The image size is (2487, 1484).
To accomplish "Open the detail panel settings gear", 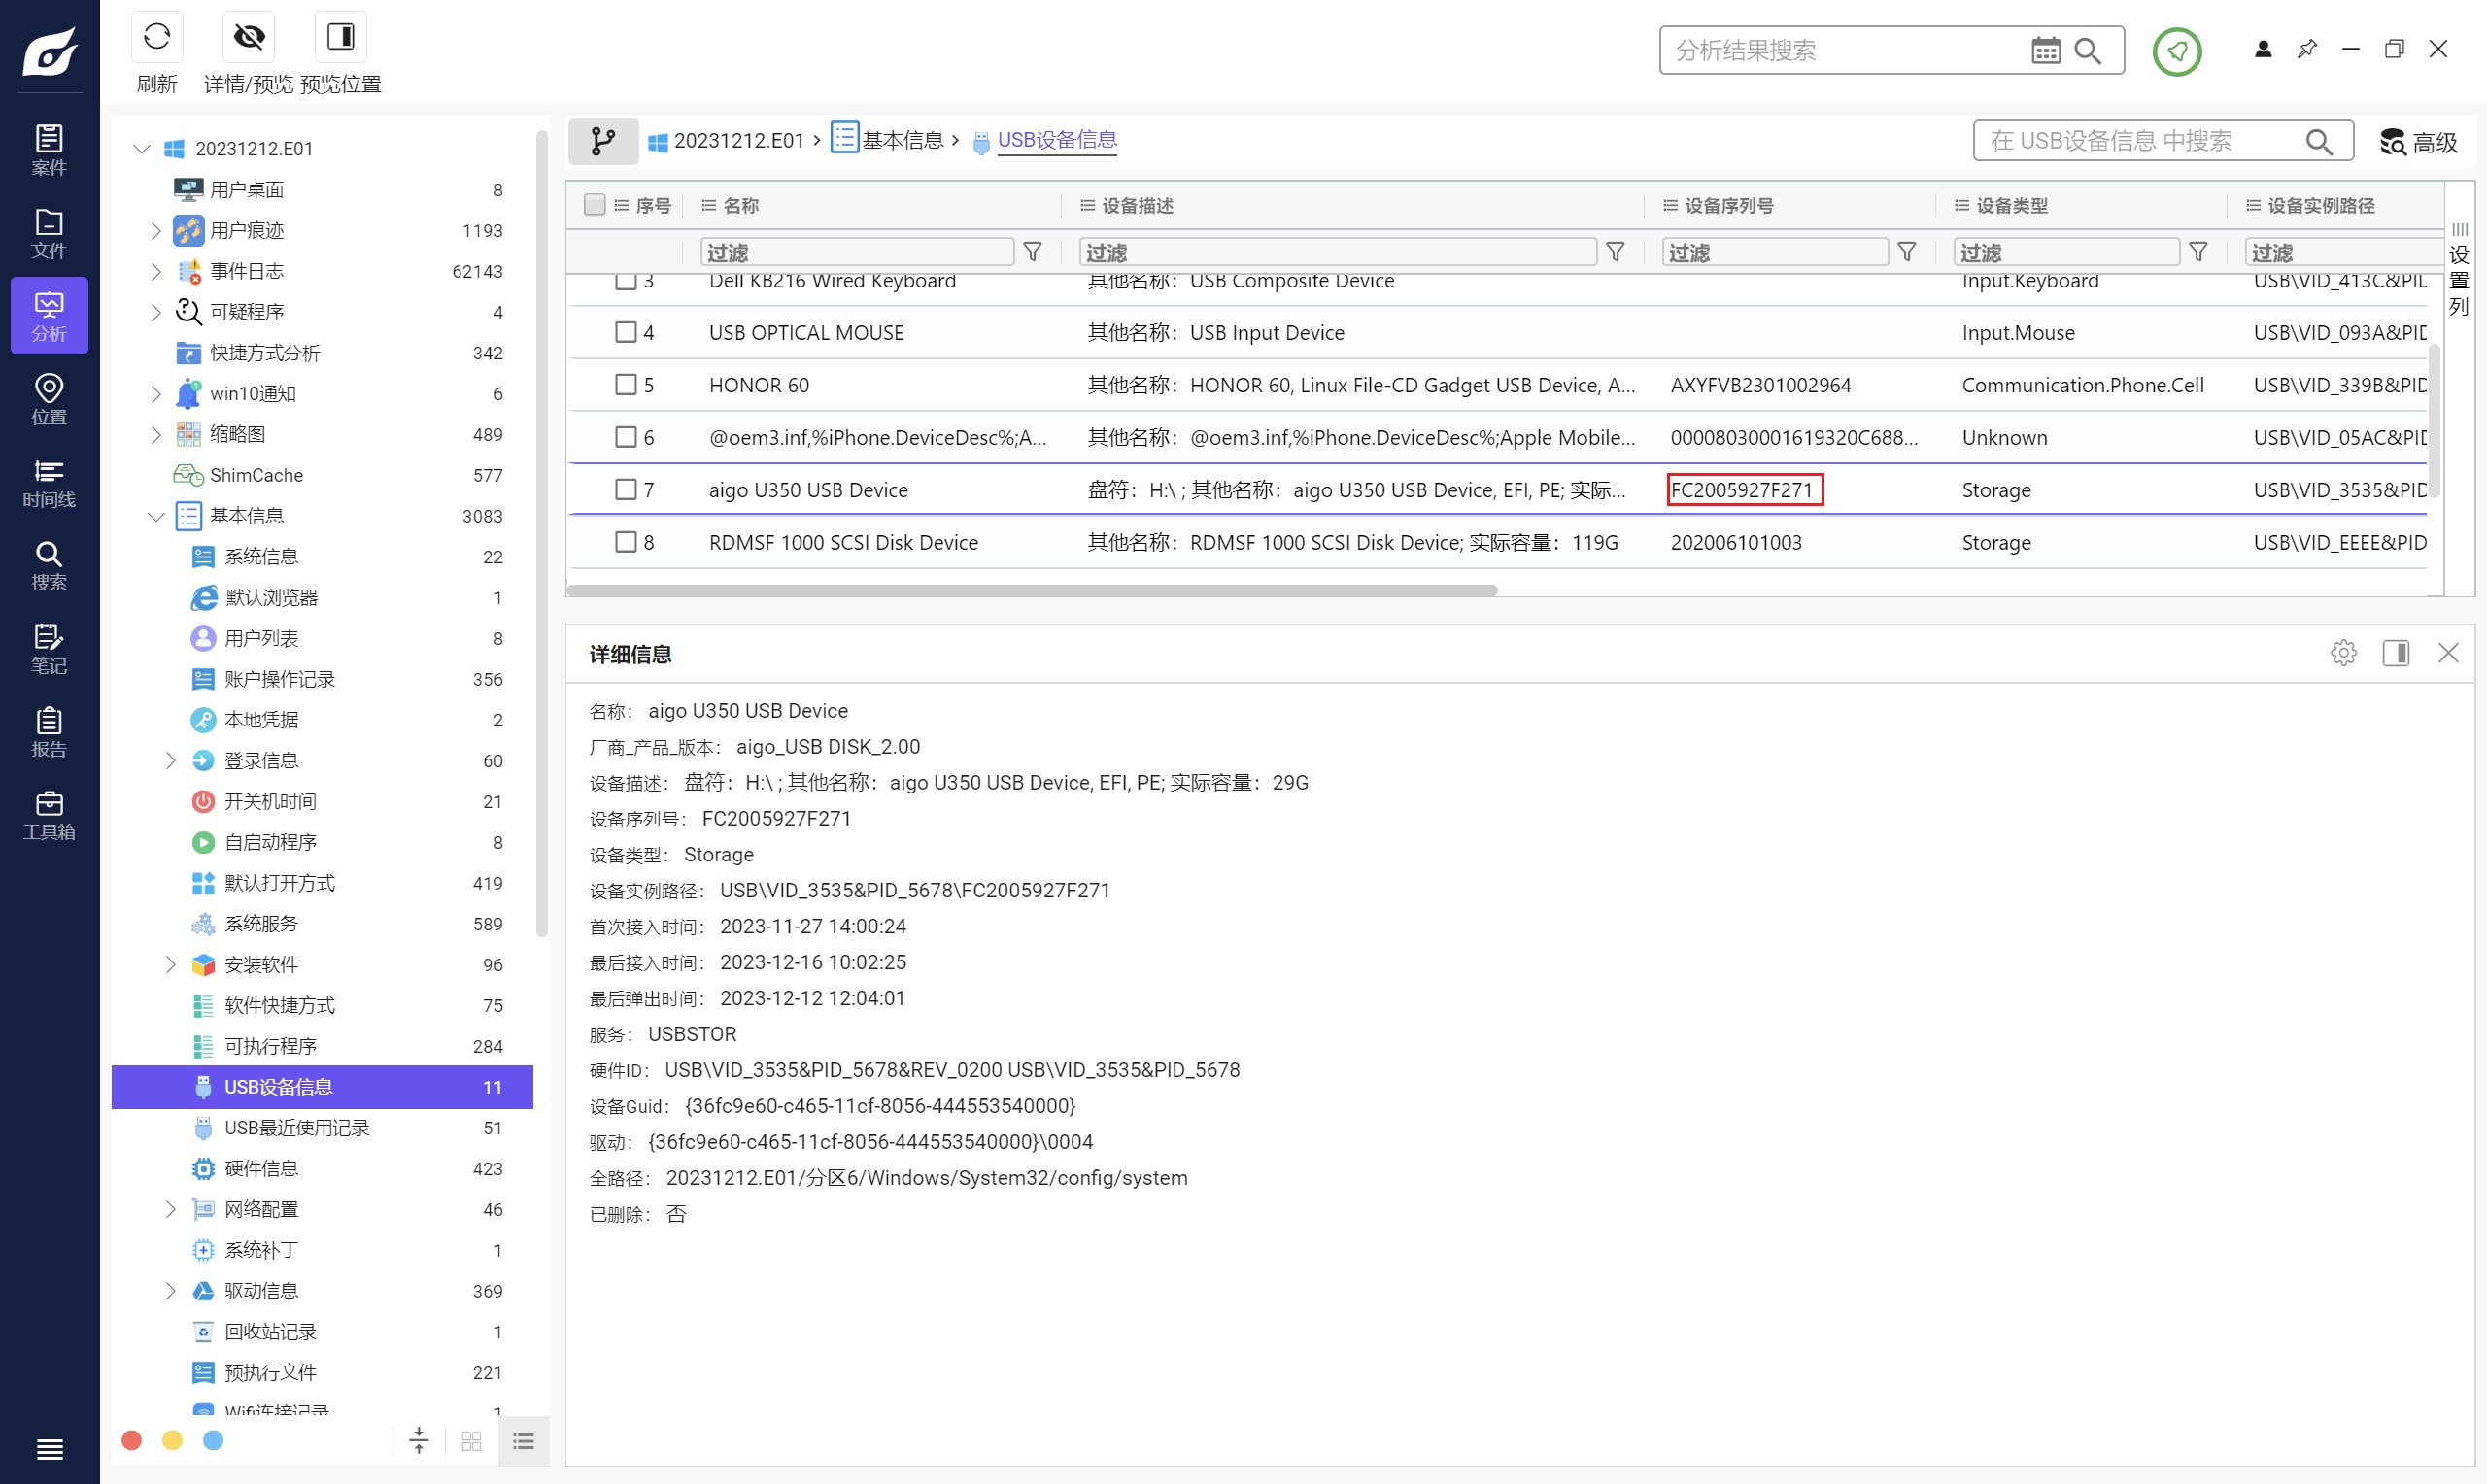I will tap(2343, 653).
